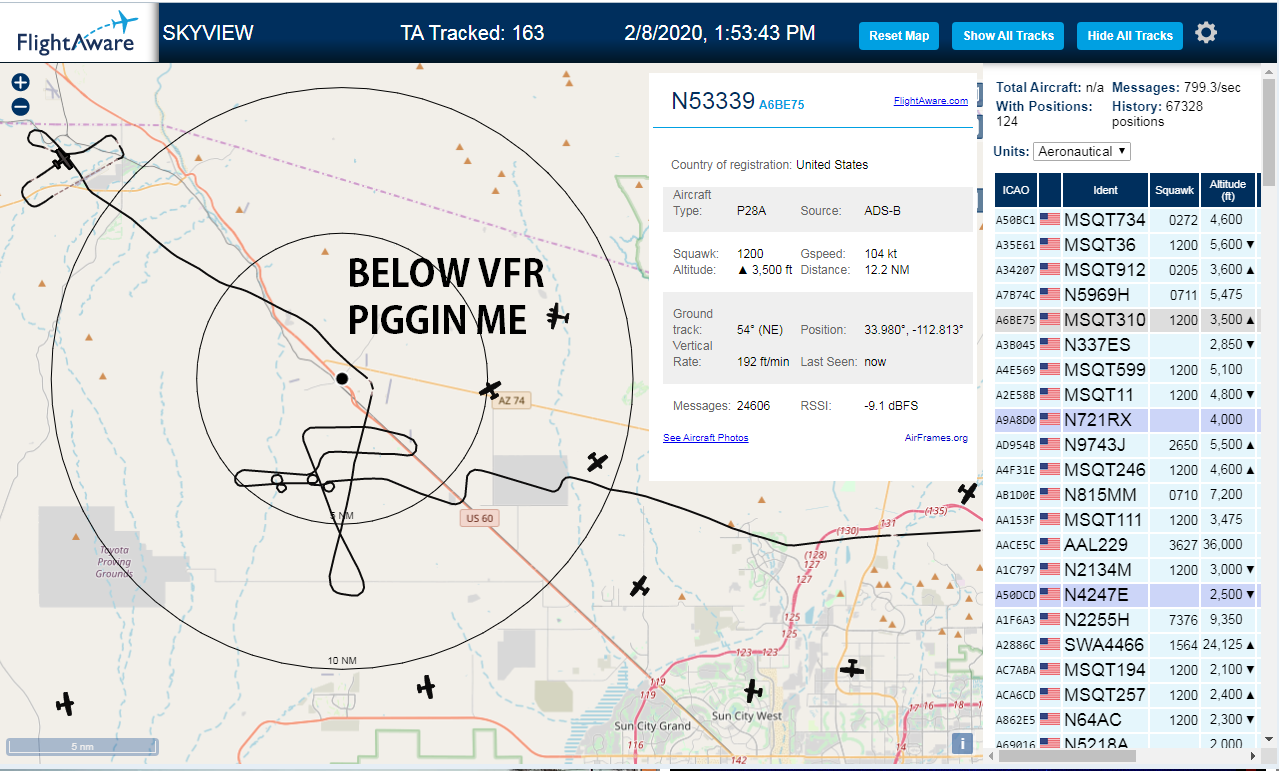1279x771 pixels.
Task: Select the N721RX aircraft row
Action: 1126,420
